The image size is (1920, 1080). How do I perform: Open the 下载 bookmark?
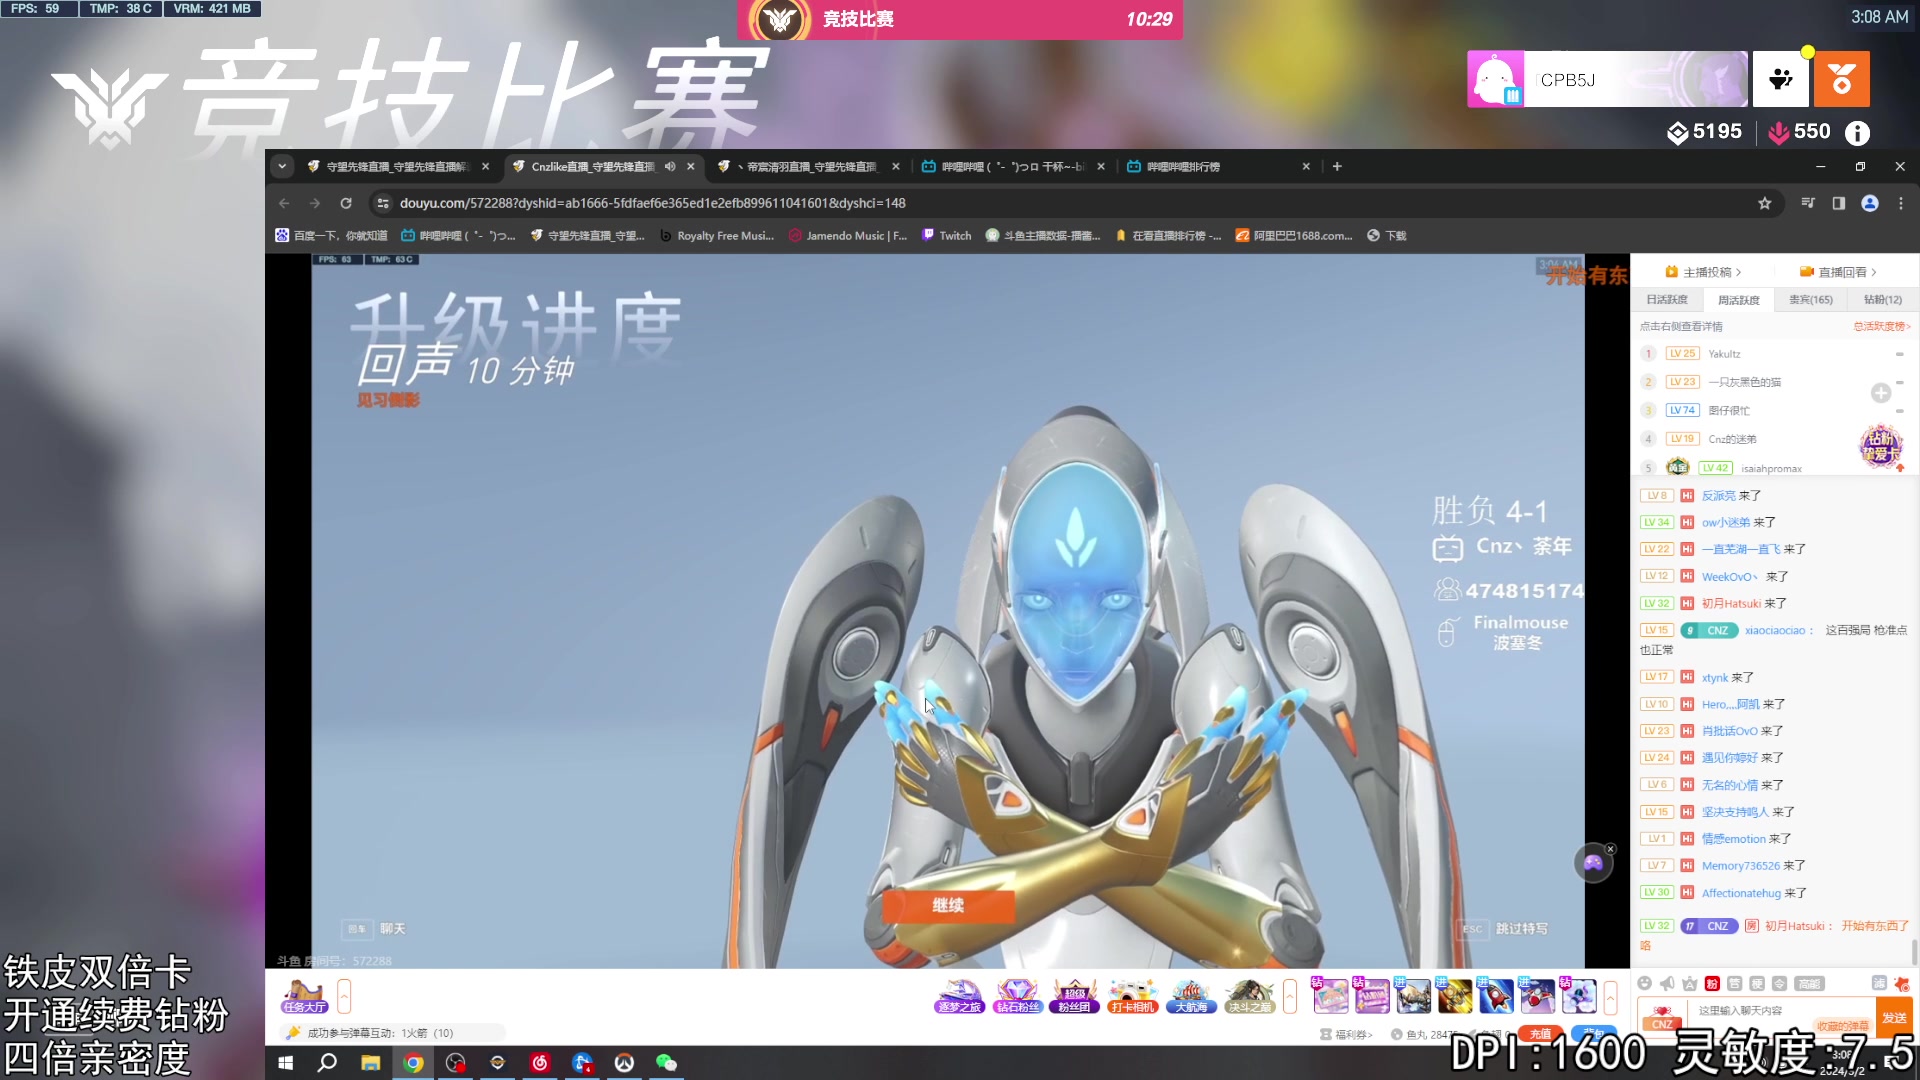tap(1387, 236)
